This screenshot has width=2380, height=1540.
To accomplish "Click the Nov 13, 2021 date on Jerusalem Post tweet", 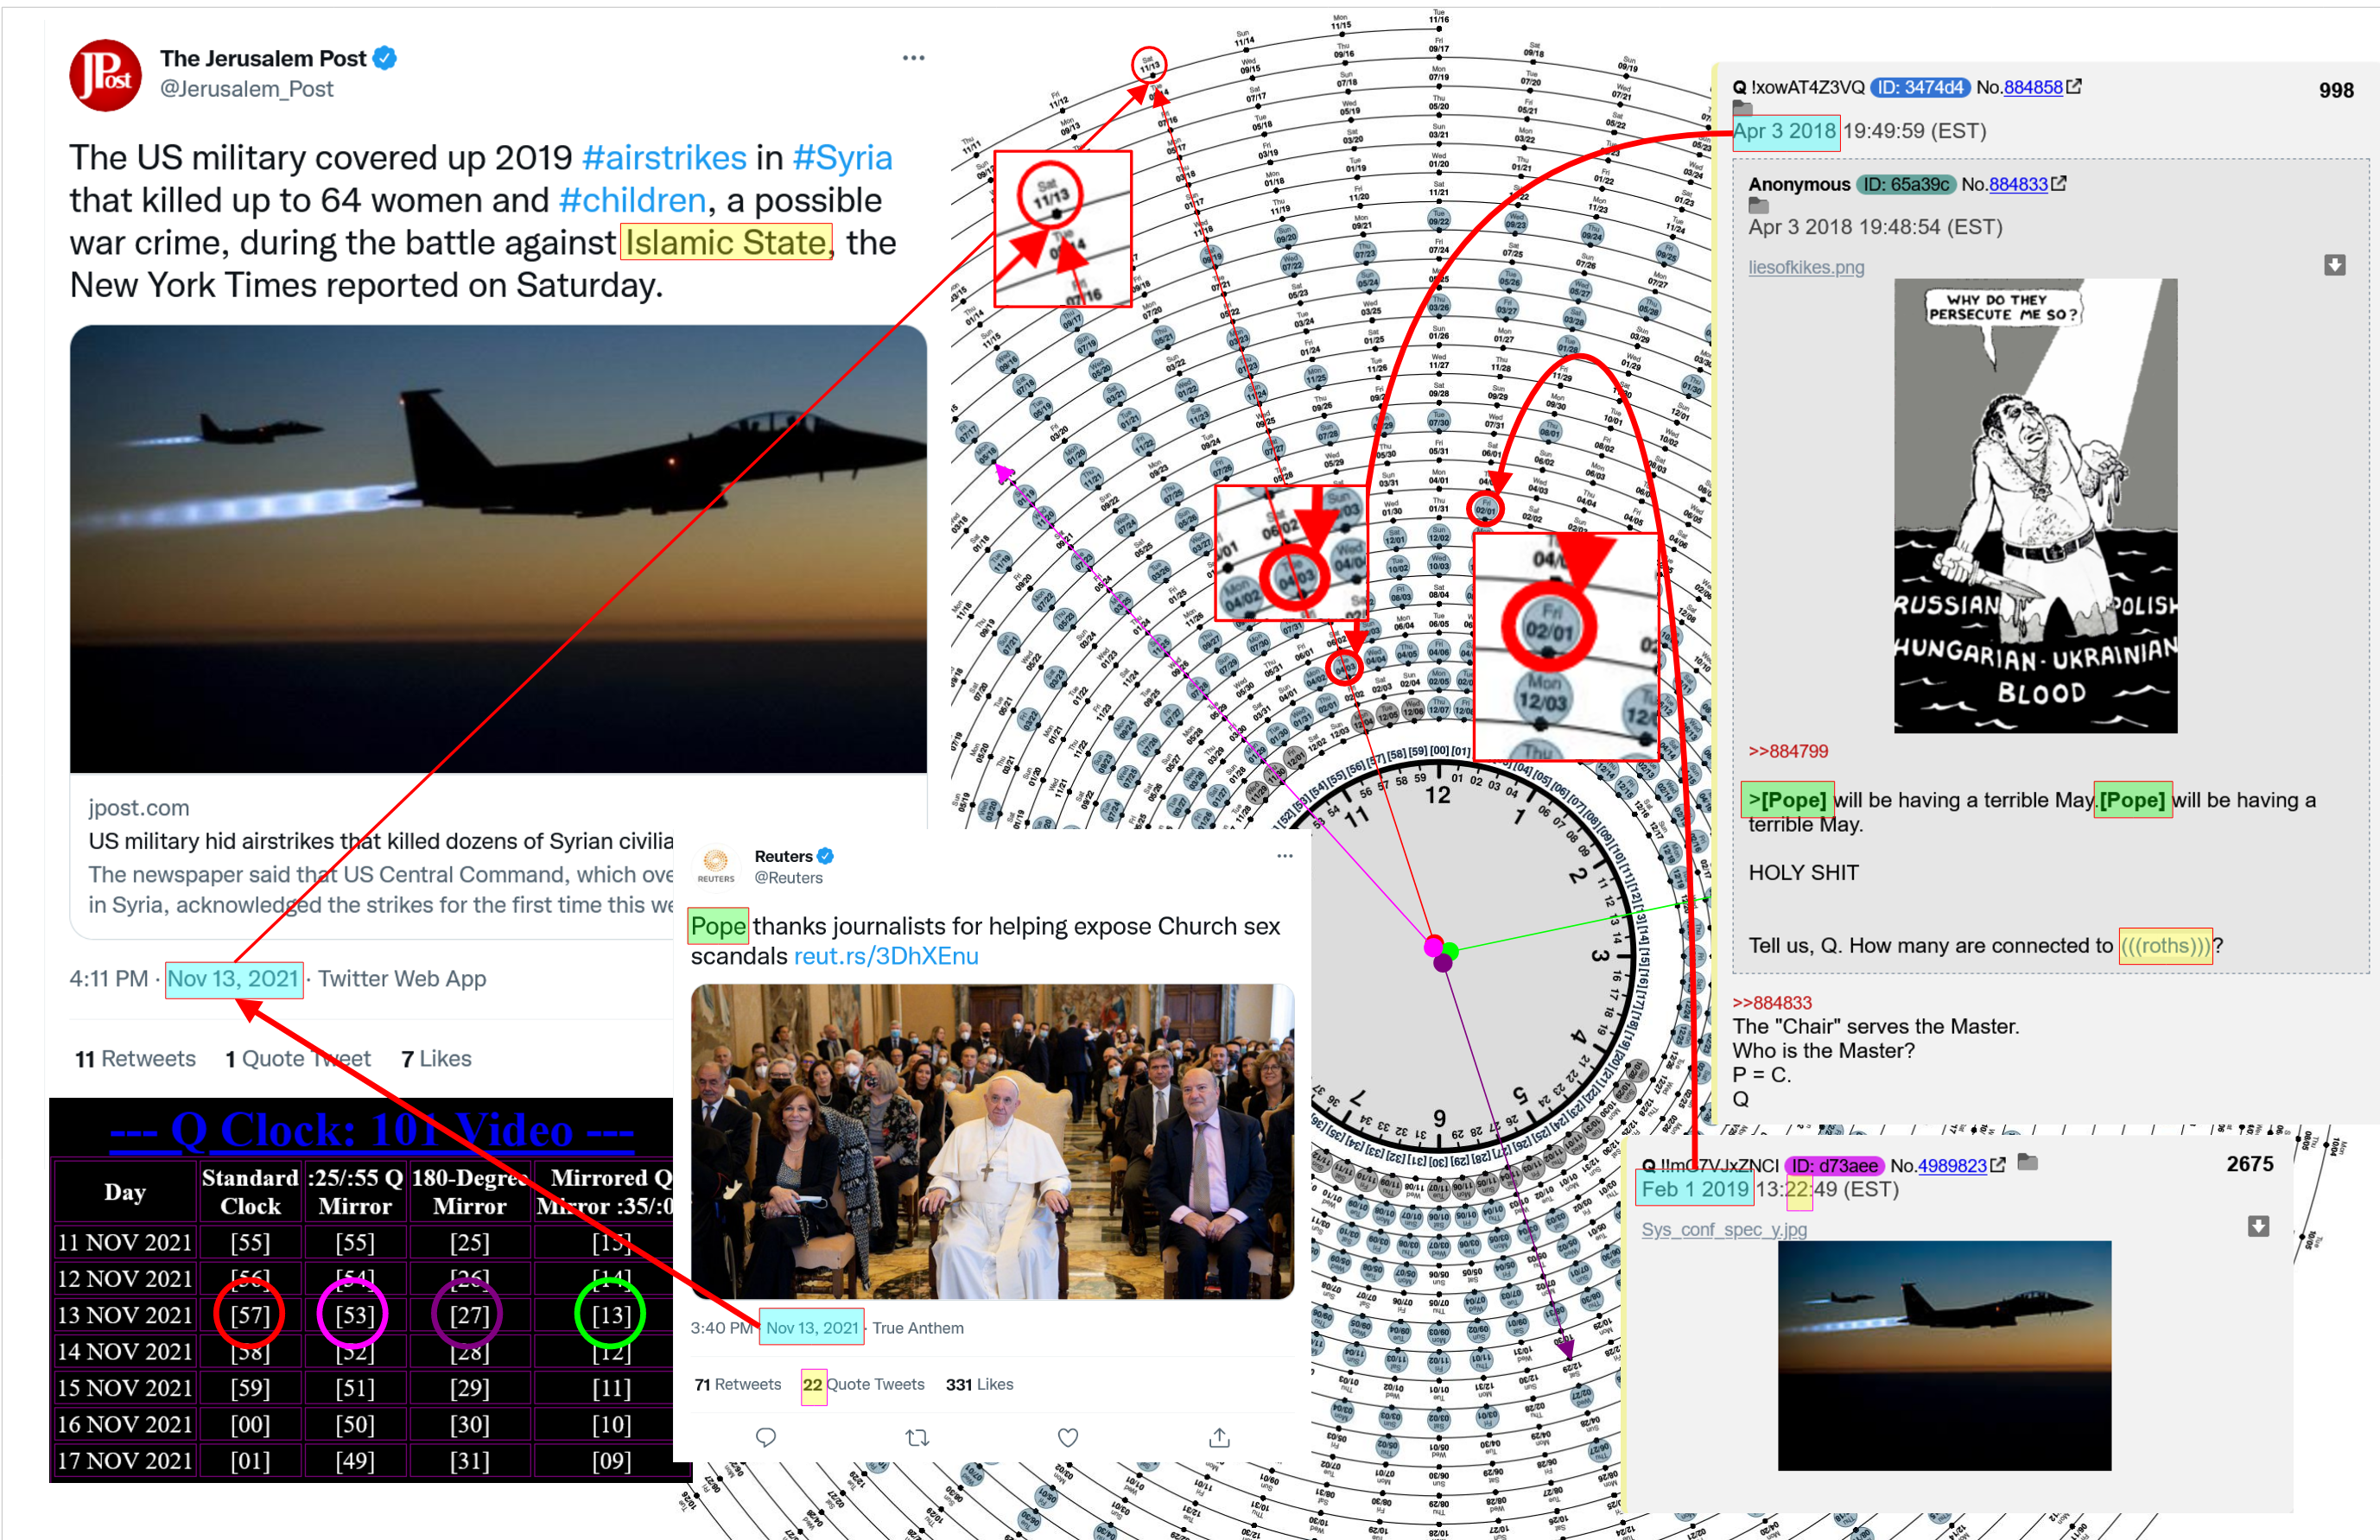I will click(x=233, y=978).
